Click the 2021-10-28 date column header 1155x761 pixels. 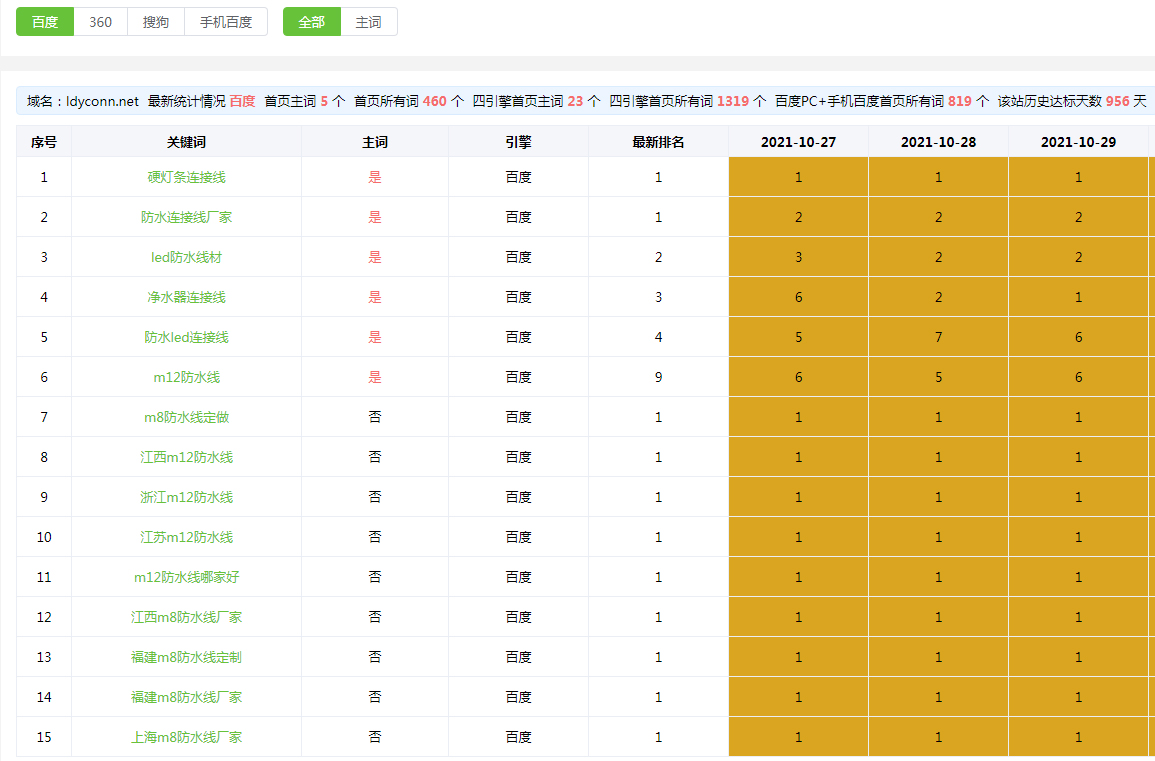[x=938, y=142]
